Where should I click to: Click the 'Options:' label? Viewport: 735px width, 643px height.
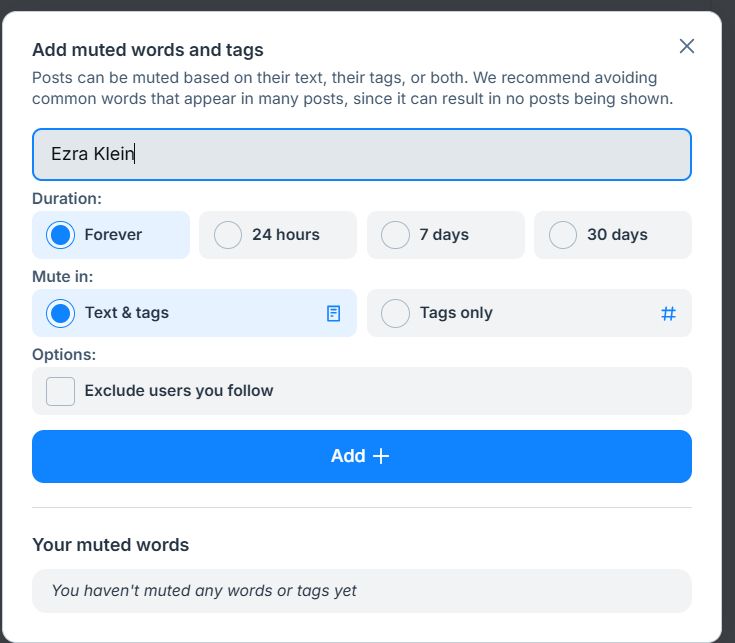pos(64,355)
